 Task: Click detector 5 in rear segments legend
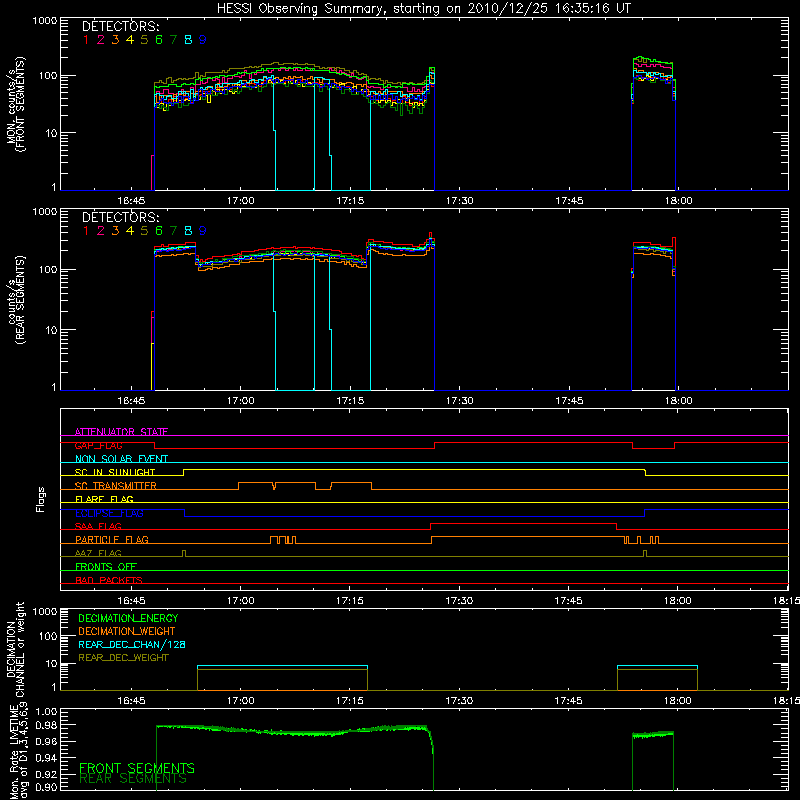click(144, 231)
